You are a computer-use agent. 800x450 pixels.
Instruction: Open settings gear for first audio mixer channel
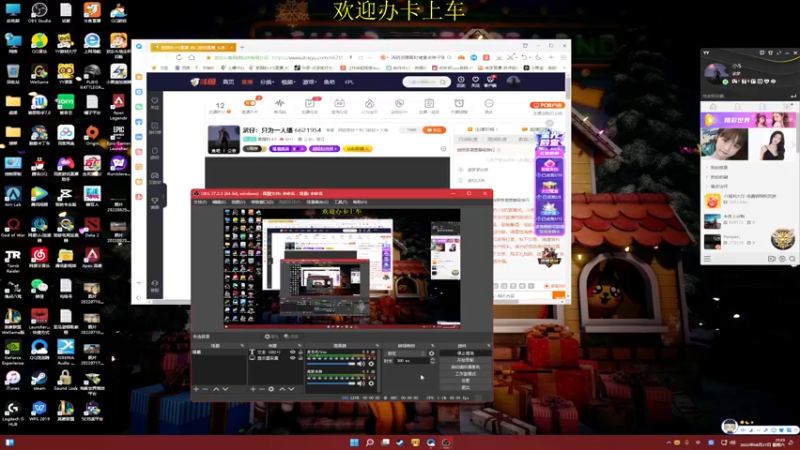371,364
